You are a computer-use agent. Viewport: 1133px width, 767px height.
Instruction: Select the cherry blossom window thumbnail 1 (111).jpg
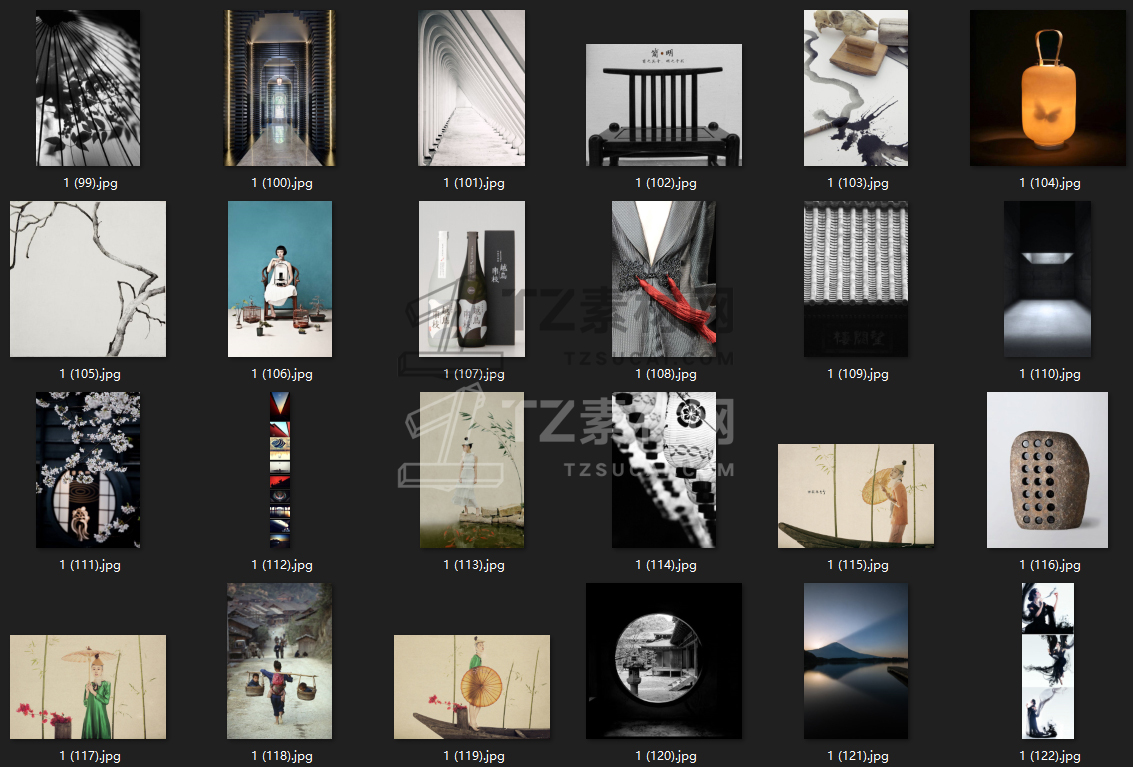88,470
